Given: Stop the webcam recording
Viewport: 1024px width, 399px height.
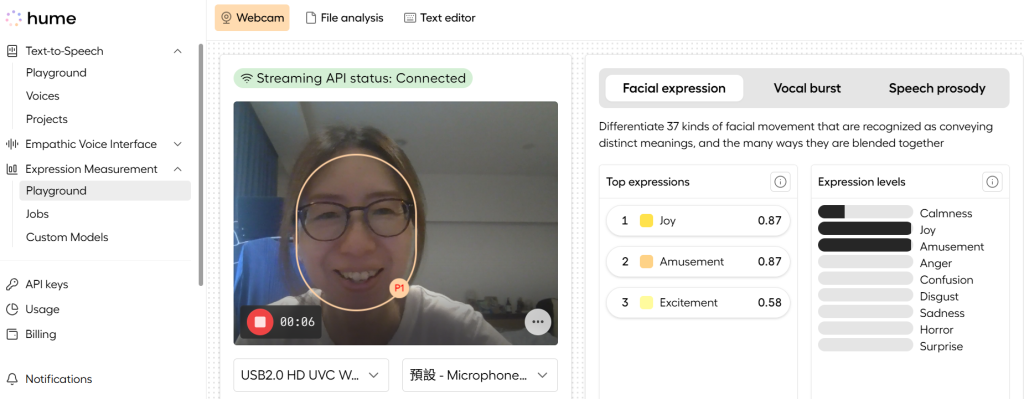Looking at the screenshot, I should [259, 322].
